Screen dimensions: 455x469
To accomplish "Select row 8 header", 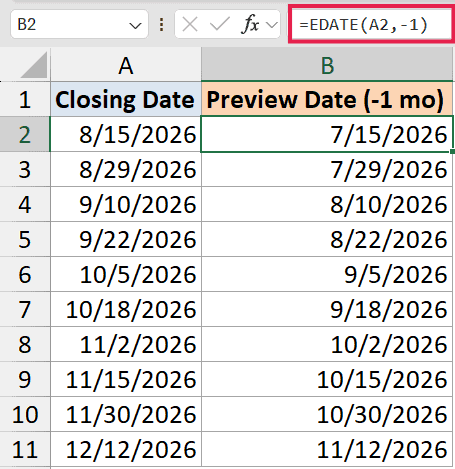I will click(x=25, y=344).
